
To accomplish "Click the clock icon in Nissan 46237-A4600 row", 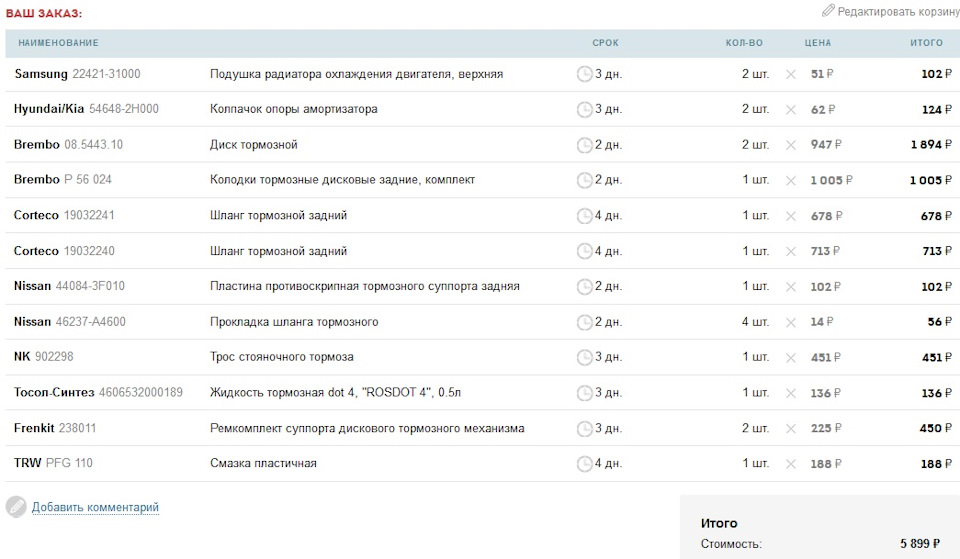I will click(585, 322).
